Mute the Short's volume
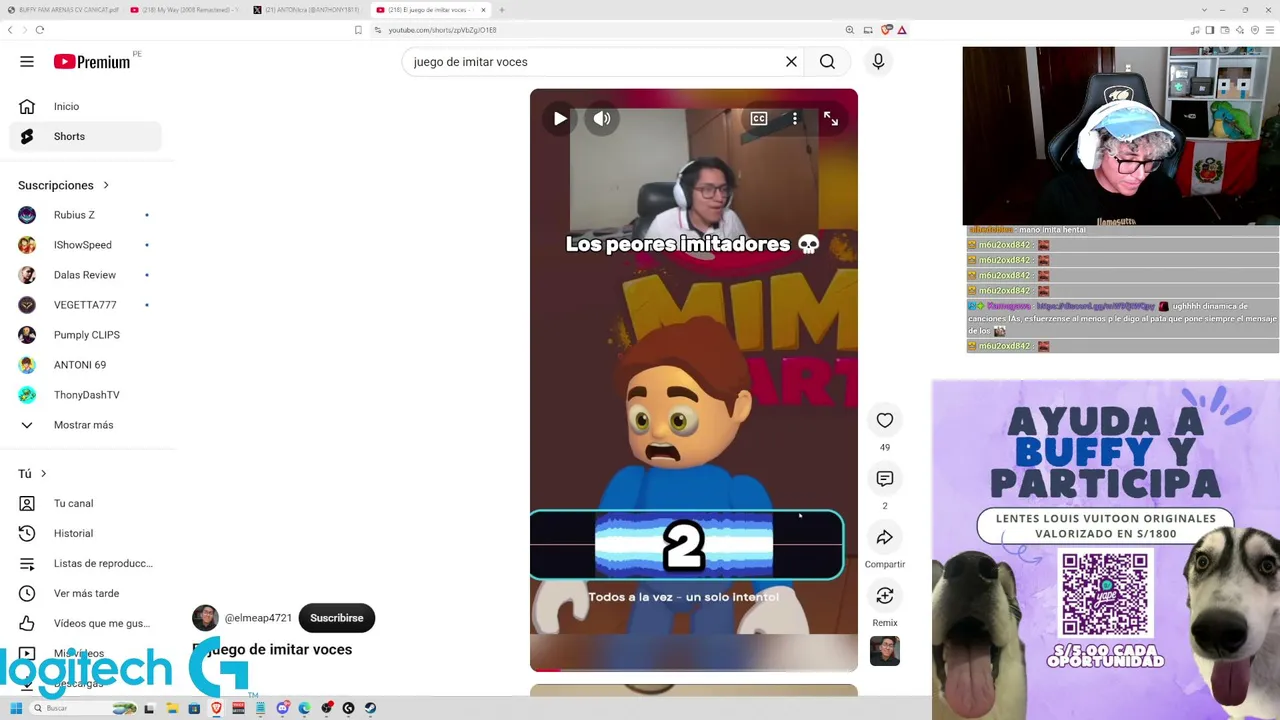1280x720 pixels. coord(602,118)
